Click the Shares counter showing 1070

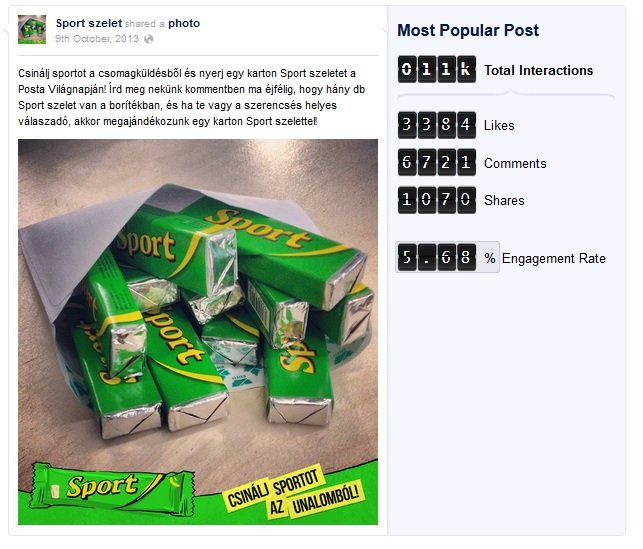[x=436, y=200]
